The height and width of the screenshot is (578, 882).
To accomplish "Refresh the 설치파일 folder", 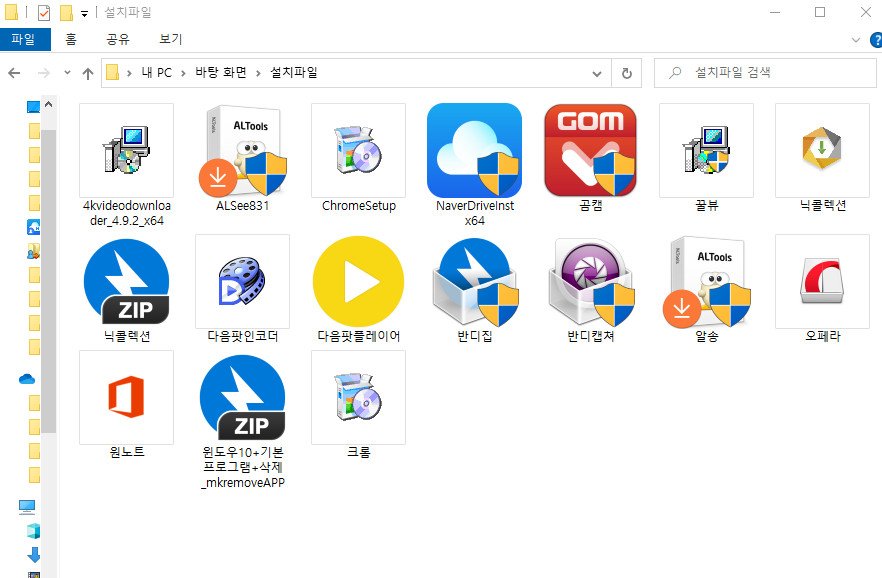I will [627, 73].
